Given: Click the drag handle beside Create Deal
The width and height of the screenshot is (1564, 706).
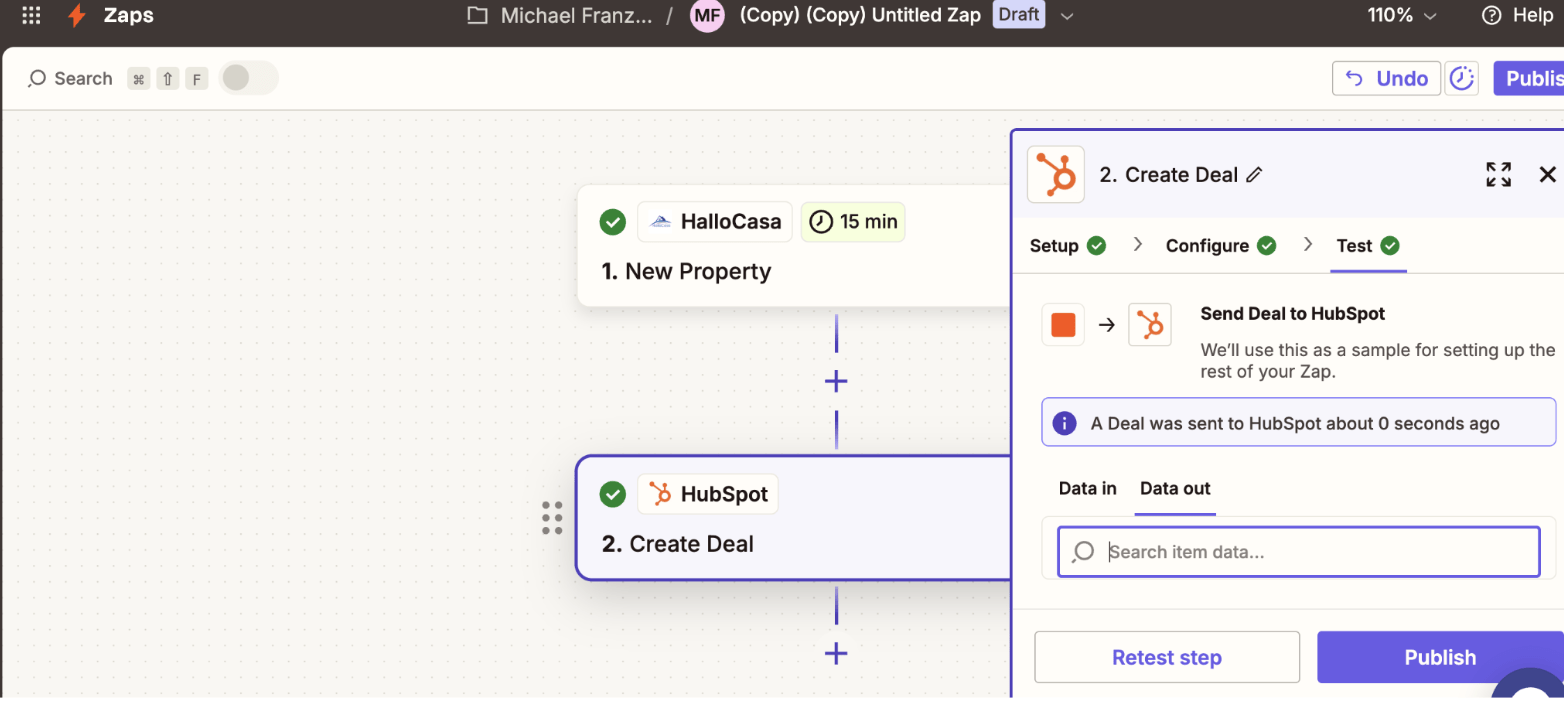Looking at the screenshot, I should 552,518.
